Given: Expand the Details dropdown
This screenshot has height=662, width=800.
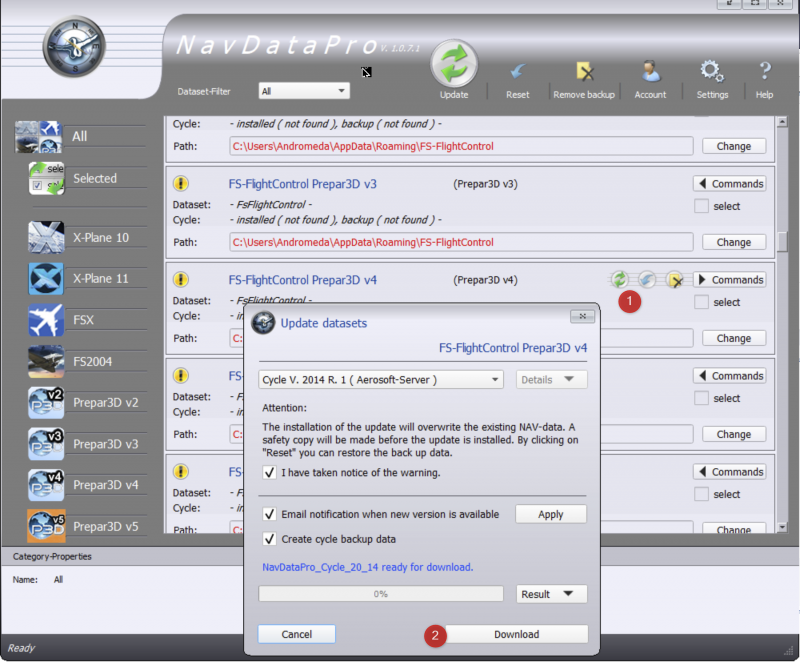Looking at the screenshot, I should [551, 379].
